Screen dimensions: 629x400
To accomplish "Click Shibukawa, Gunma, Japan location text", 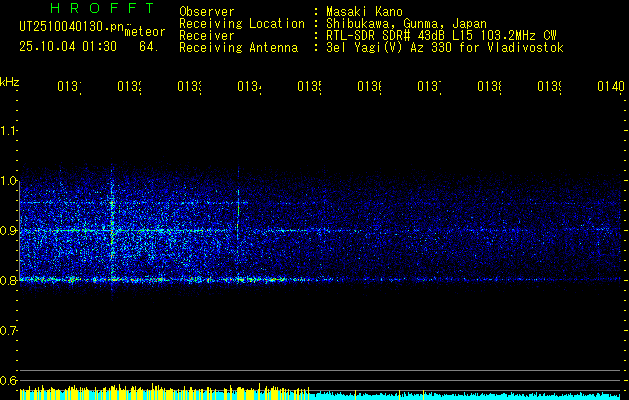I will (406, 24).
